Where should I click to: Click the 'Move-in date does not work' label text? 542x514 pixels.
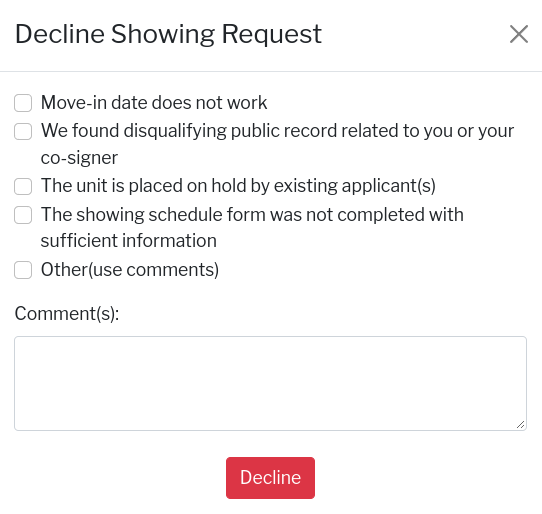click(154, 103)
